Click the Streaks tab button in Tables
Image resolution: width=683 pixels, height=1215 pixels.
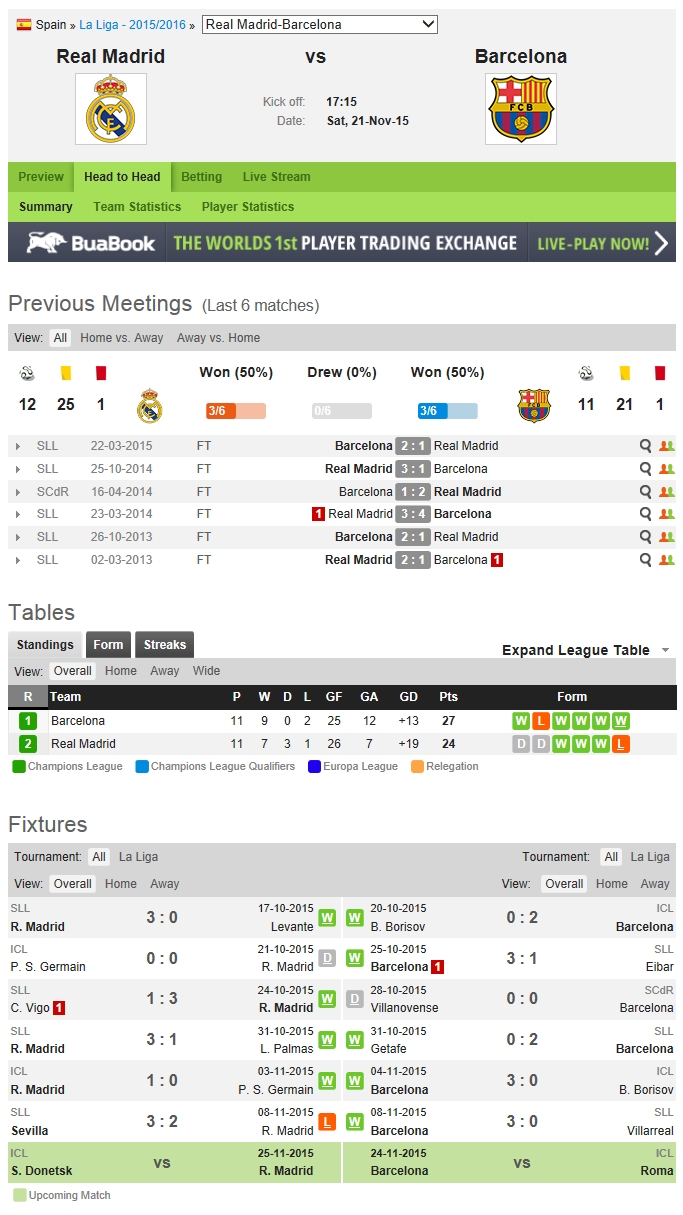tap(164, 645)
